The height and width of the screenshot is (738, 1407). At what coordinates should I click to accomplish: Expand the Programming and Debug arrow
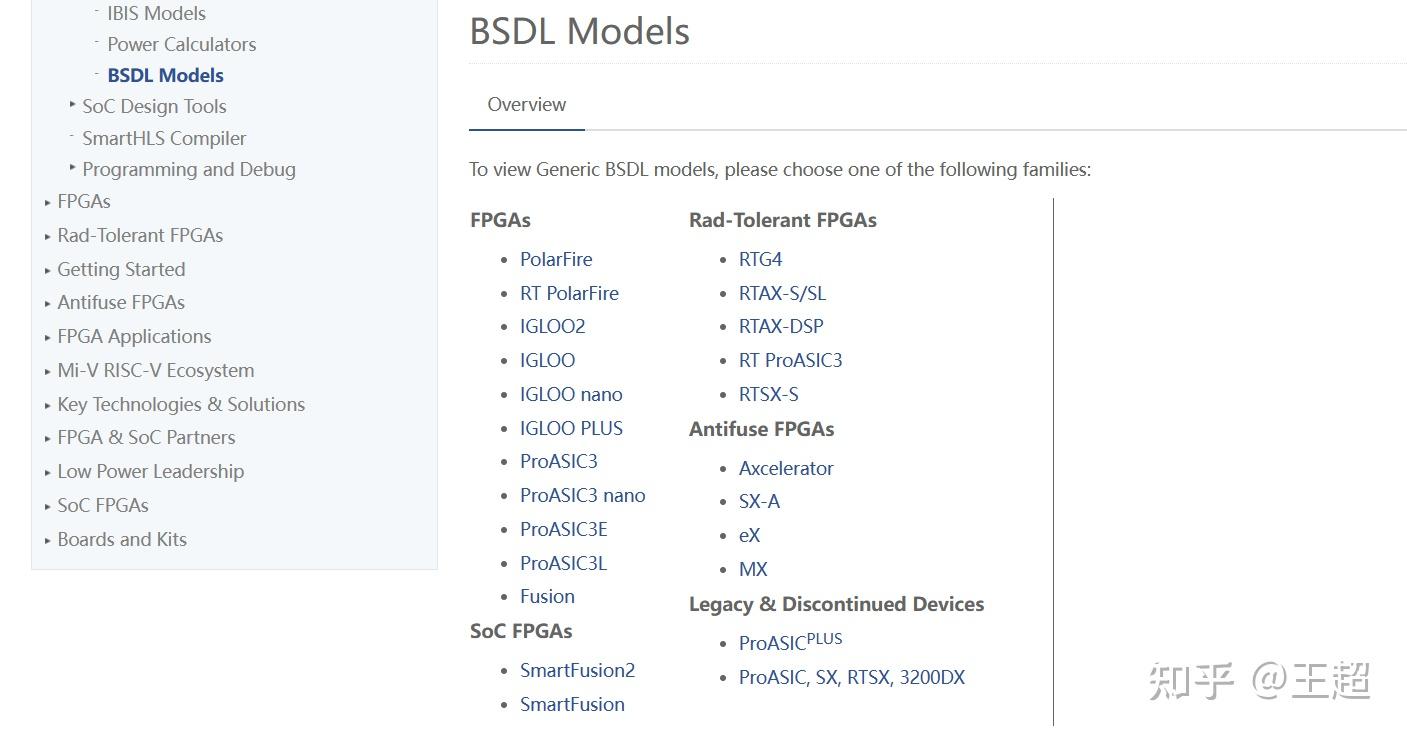73,167
